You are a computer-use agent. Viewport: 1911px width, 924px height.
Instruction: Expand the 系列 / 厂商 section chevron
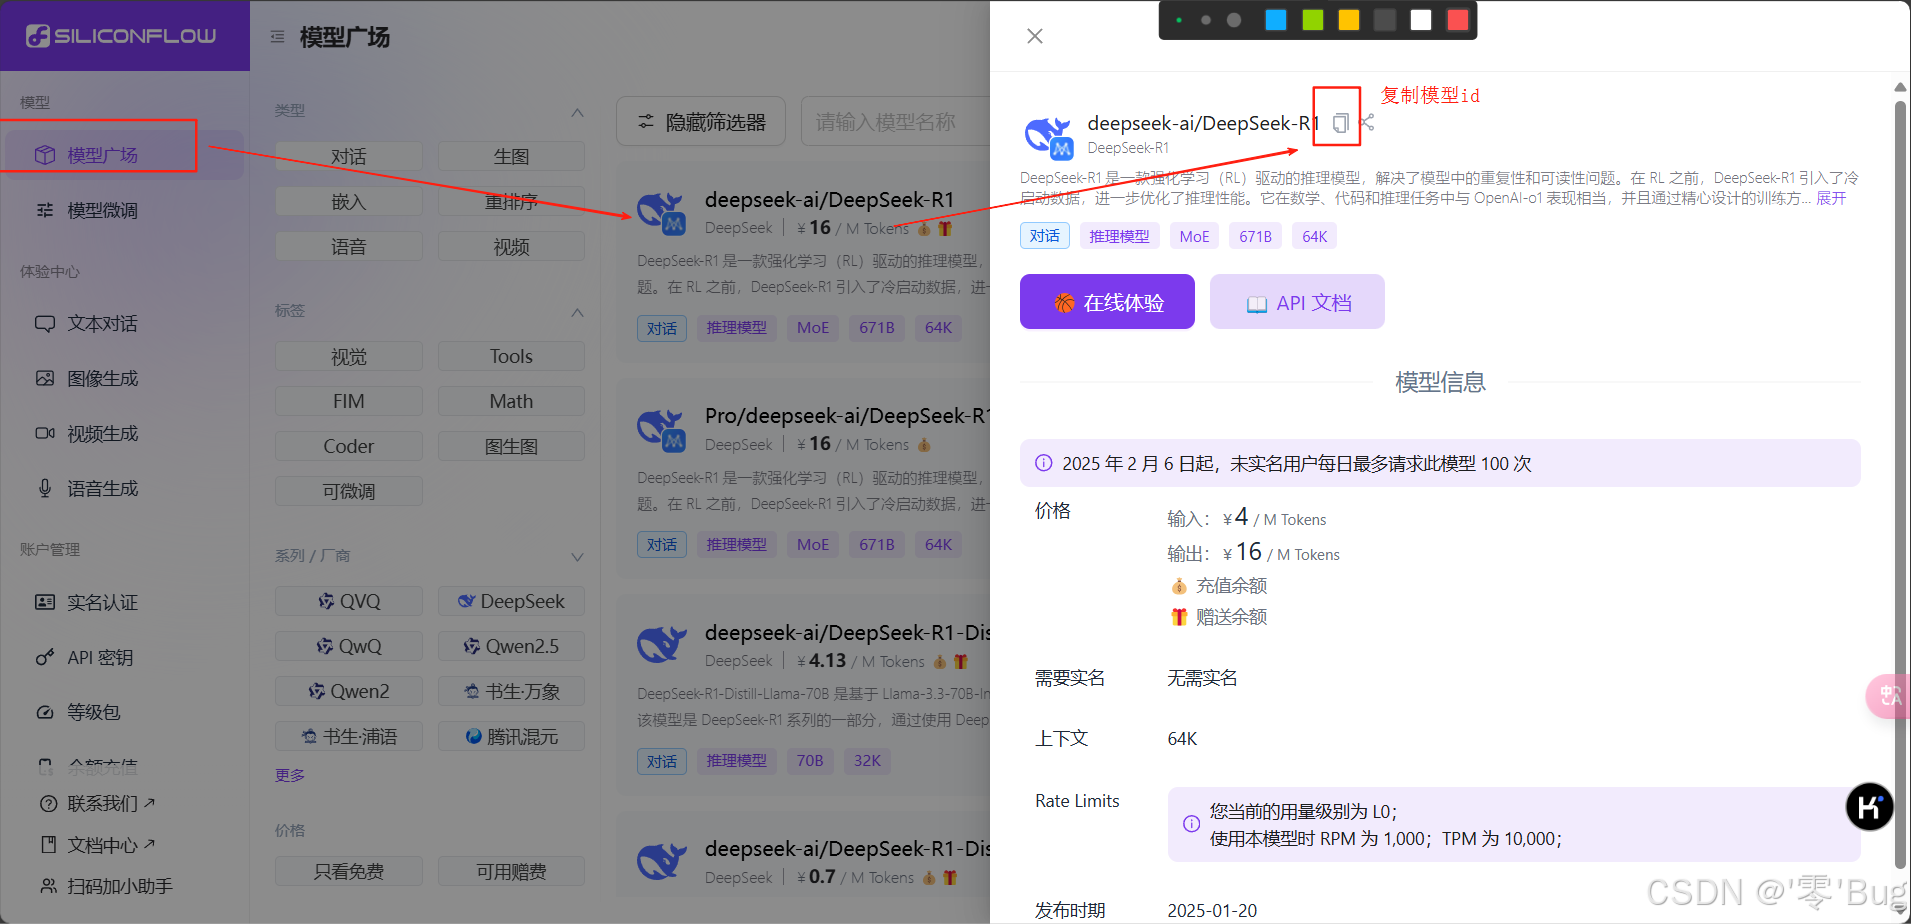pyautogui.click(x=577, y=557)
